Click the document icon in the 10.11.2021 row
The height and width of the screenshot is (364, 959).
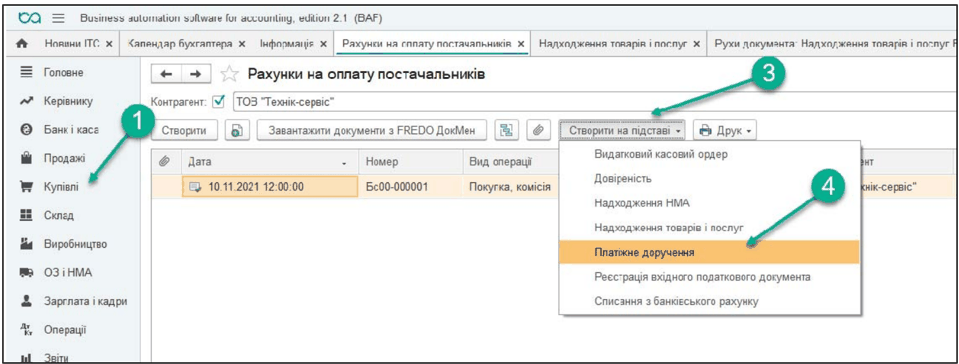click(196, 187)
